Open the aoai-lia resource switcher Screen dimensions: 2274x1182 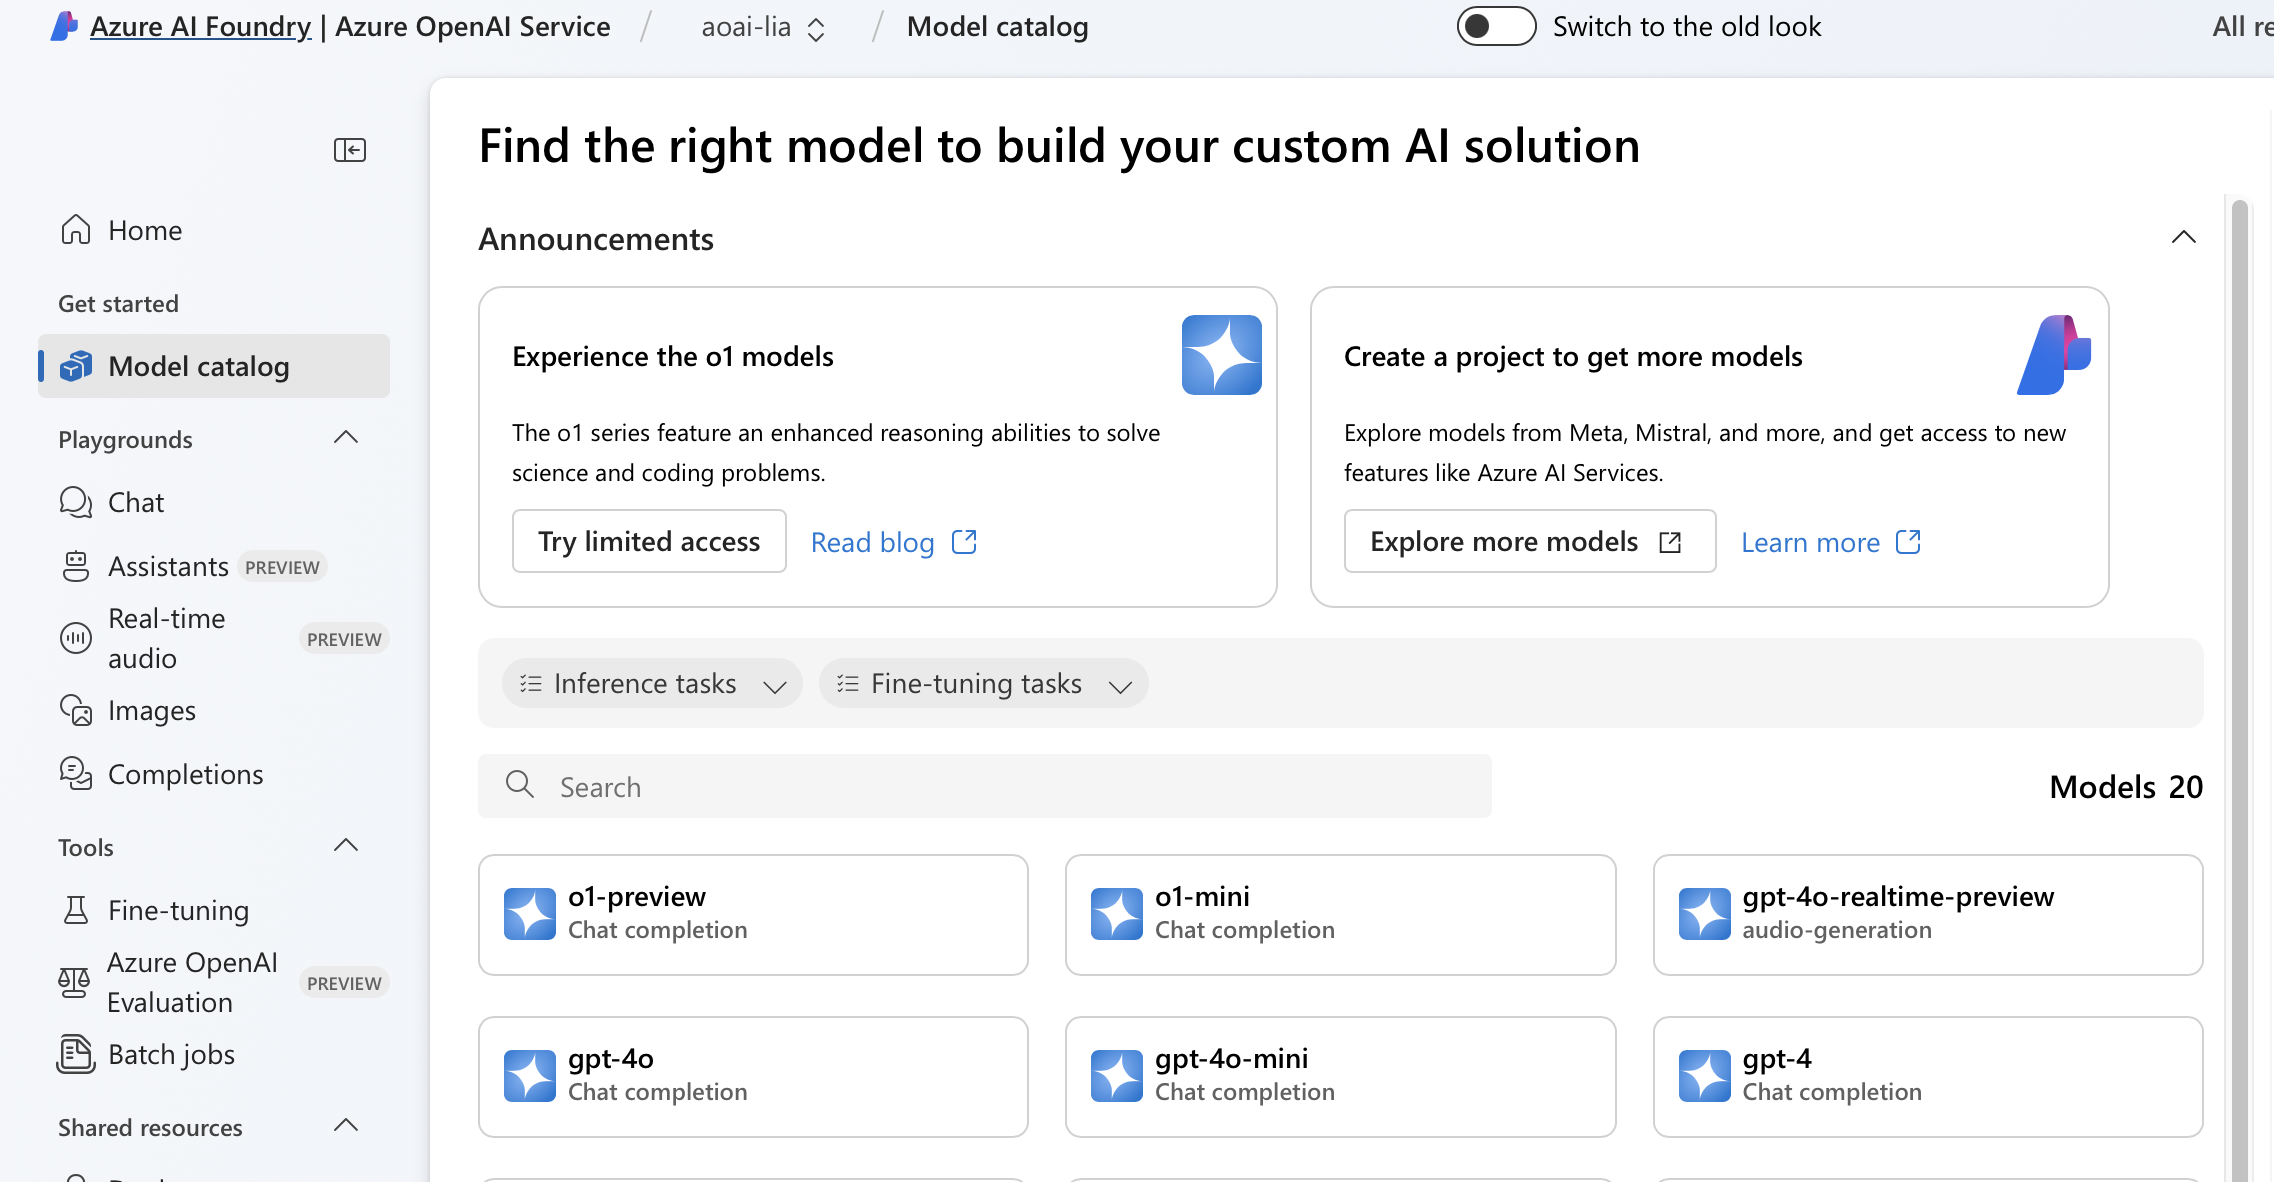pos(762,28)
